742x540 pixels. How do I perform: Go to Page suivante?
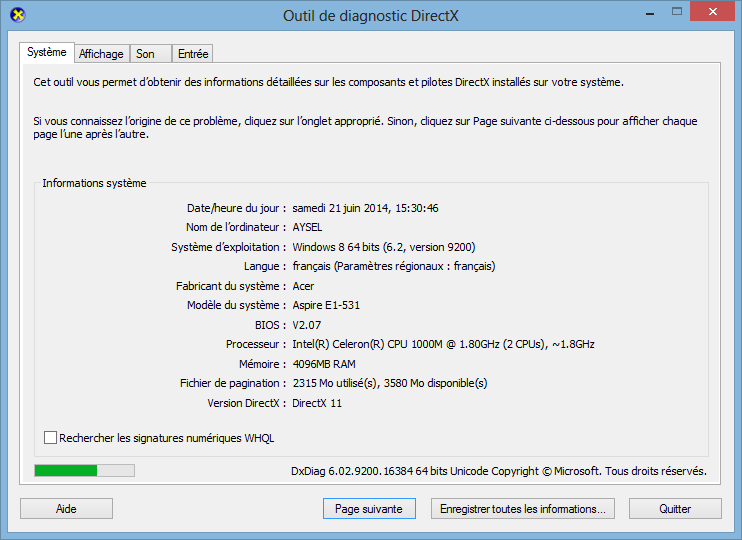pyautogui.click(x=369, y=509)
